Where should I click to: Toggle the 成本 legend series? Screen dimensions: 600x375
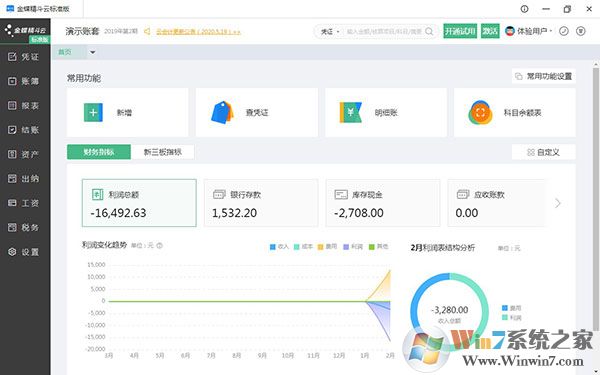[x=303, y=247]
